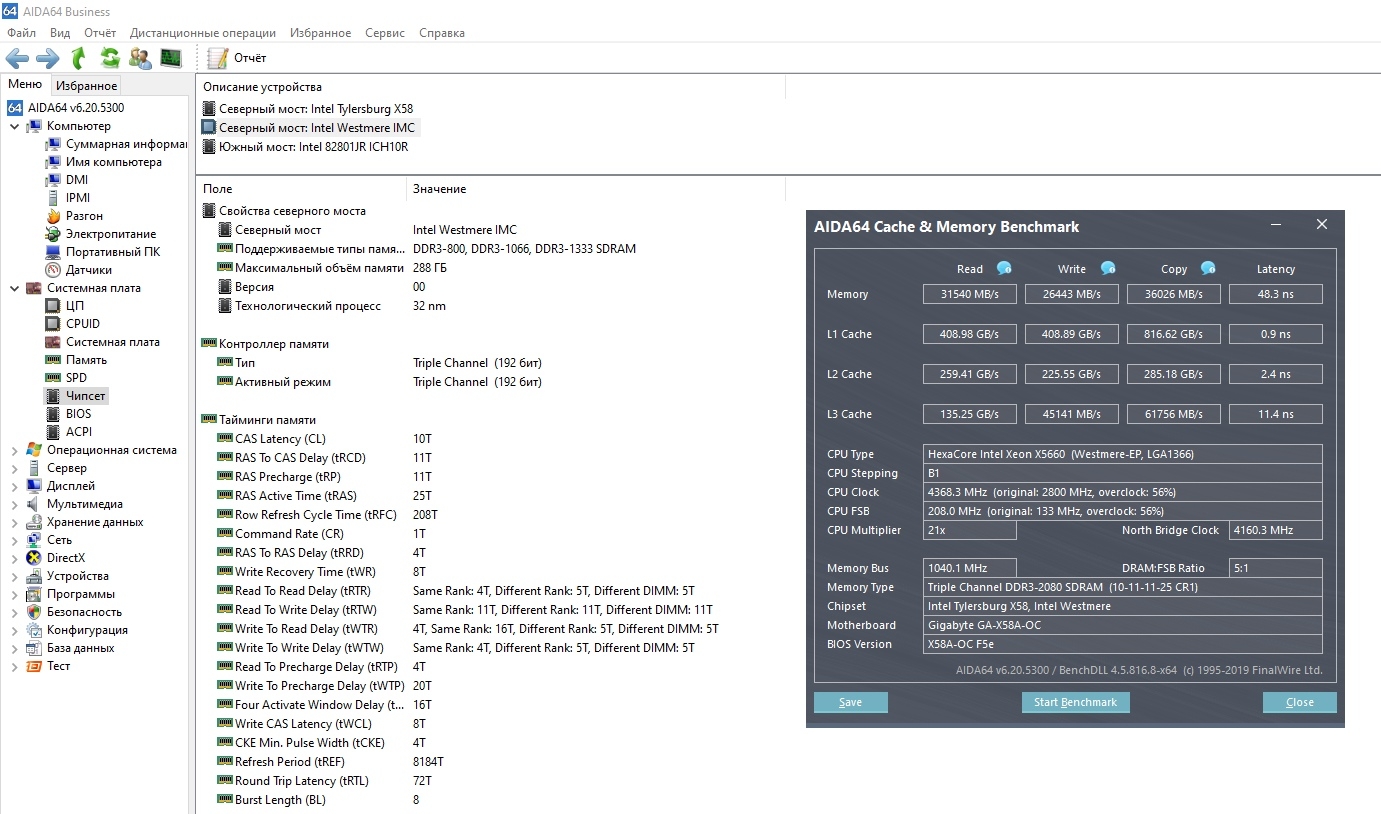Open the CPUID tree item
The image size is (1381, 814).
pyautogui.click(x=73, y=324)
